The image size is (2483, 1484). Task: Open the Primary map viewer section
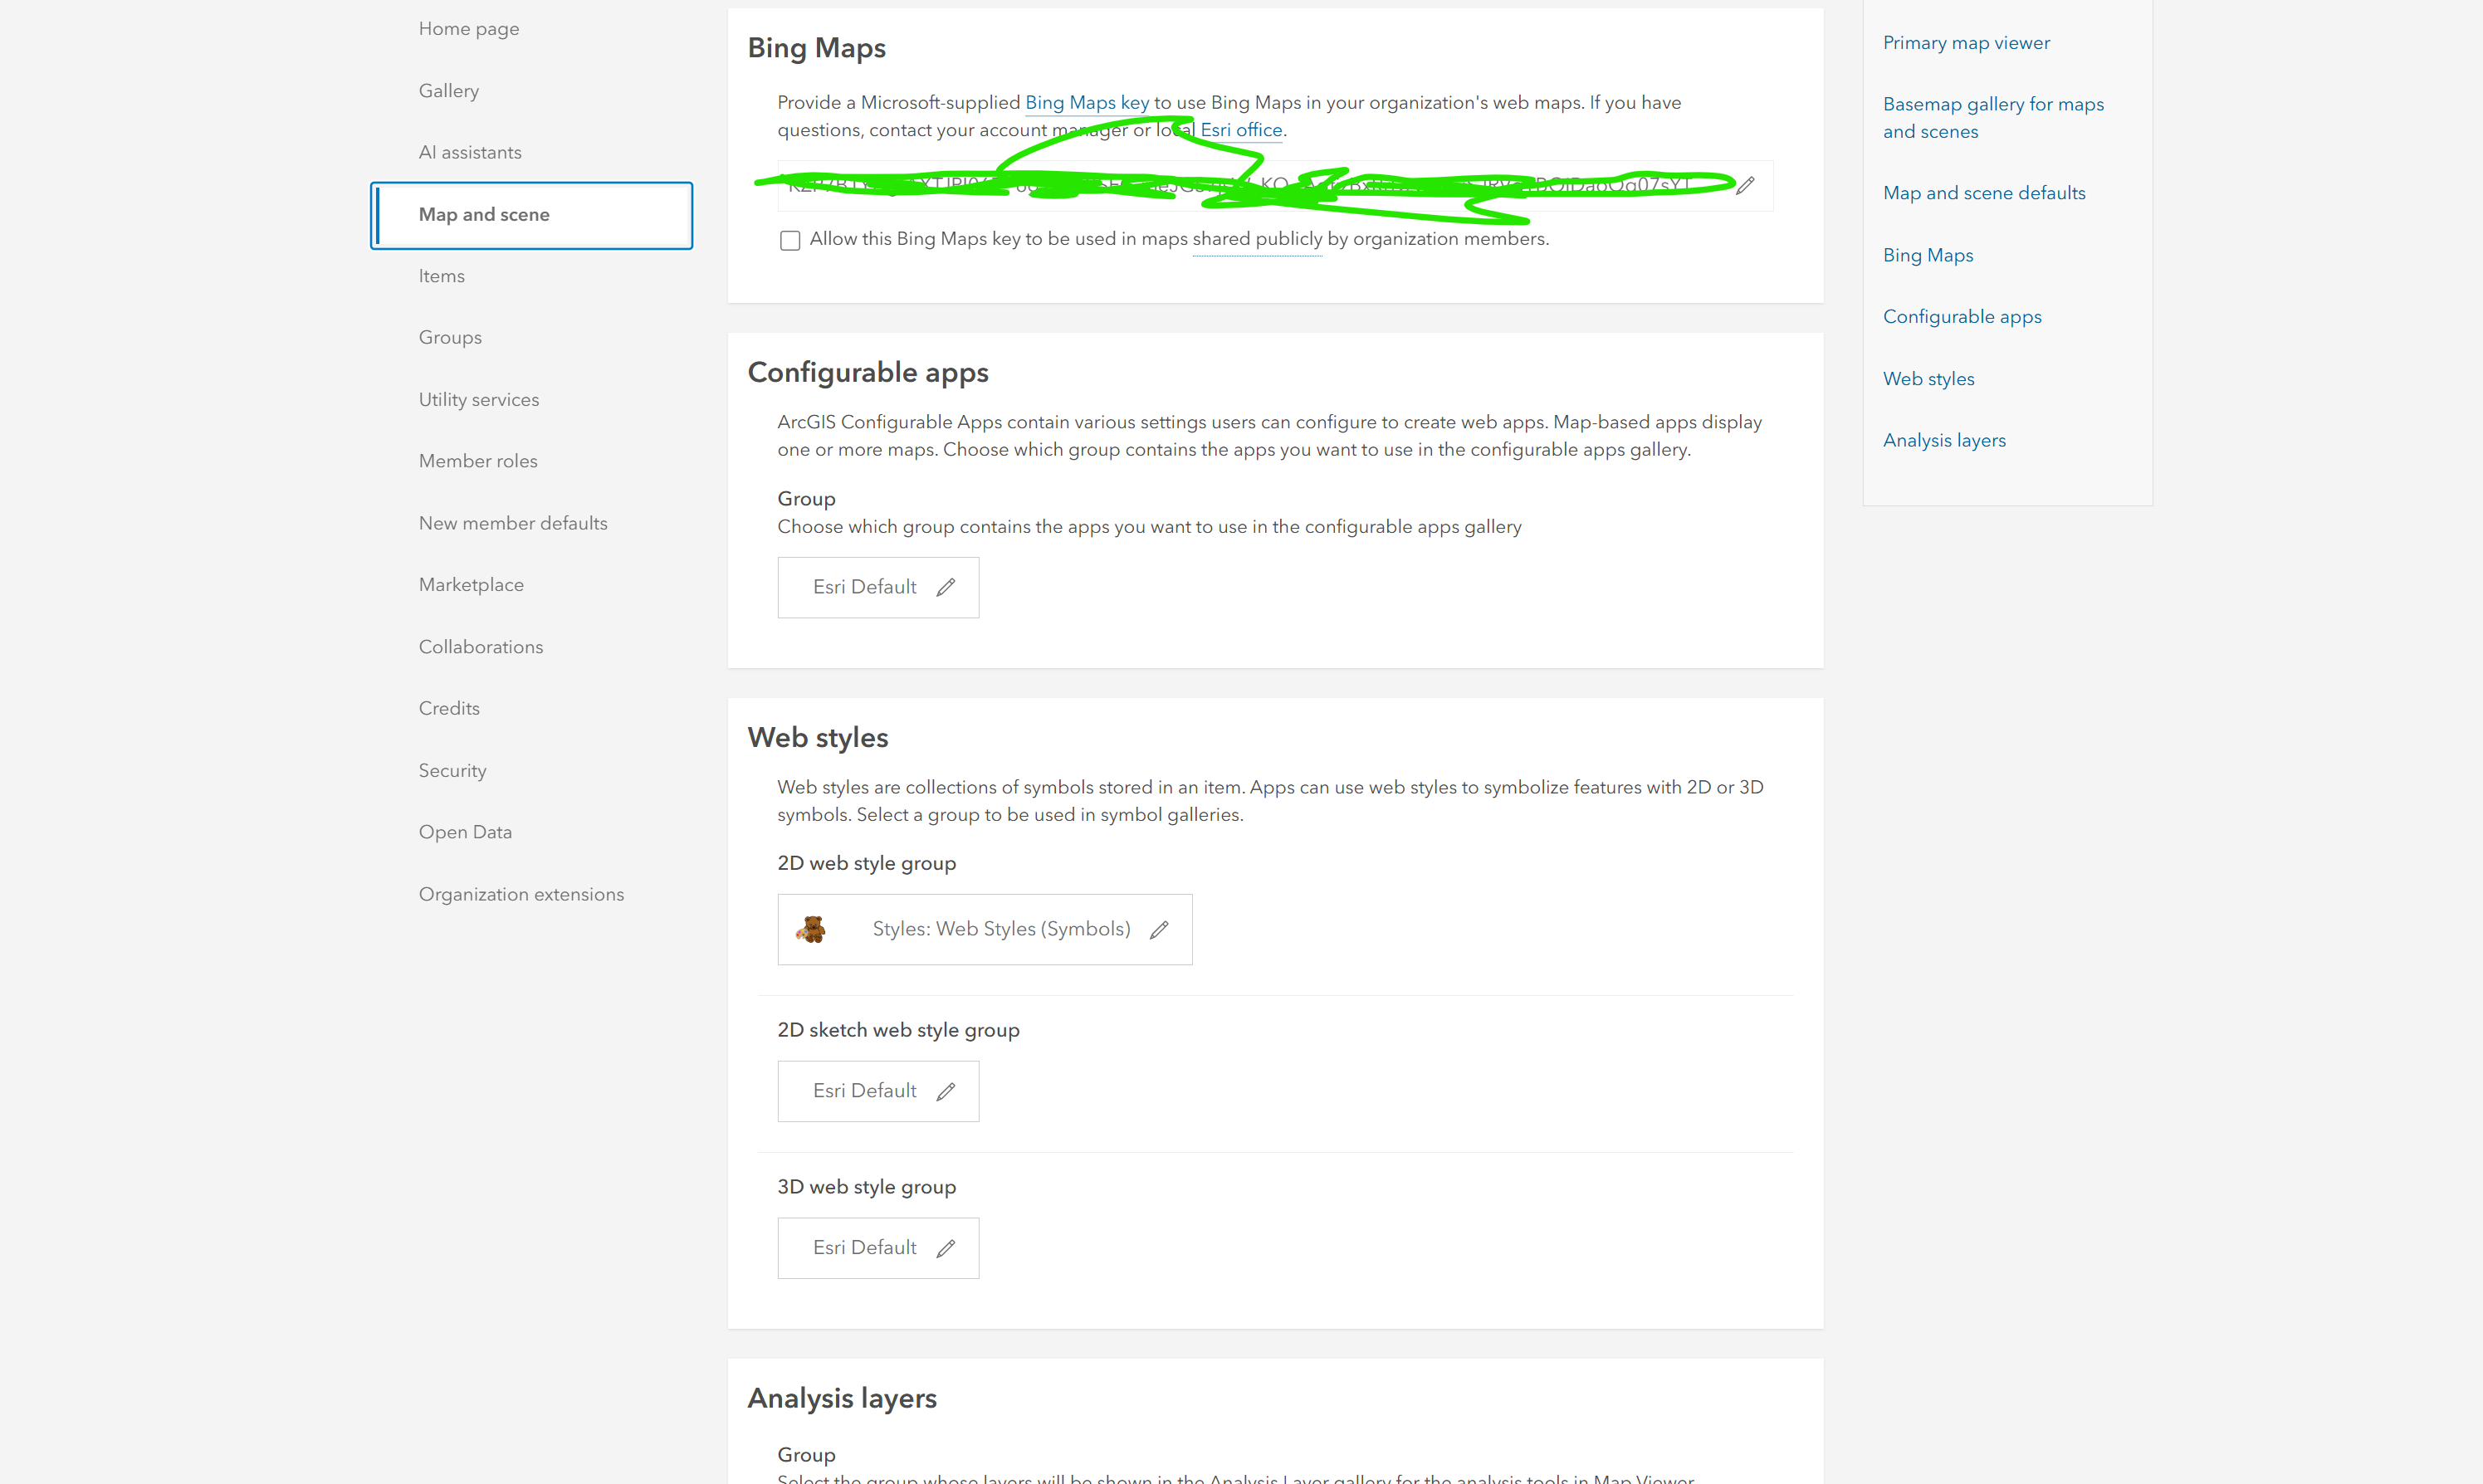tap(1966, 43)
